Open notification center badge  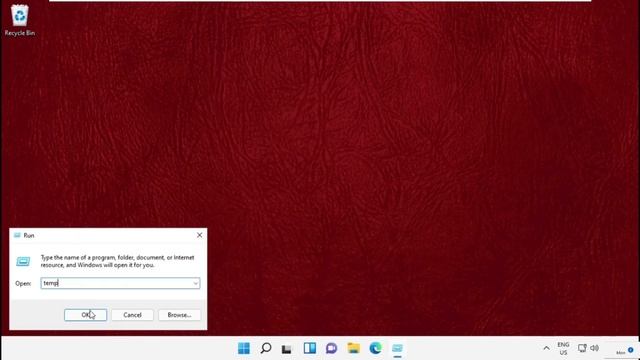pos(631,350)
